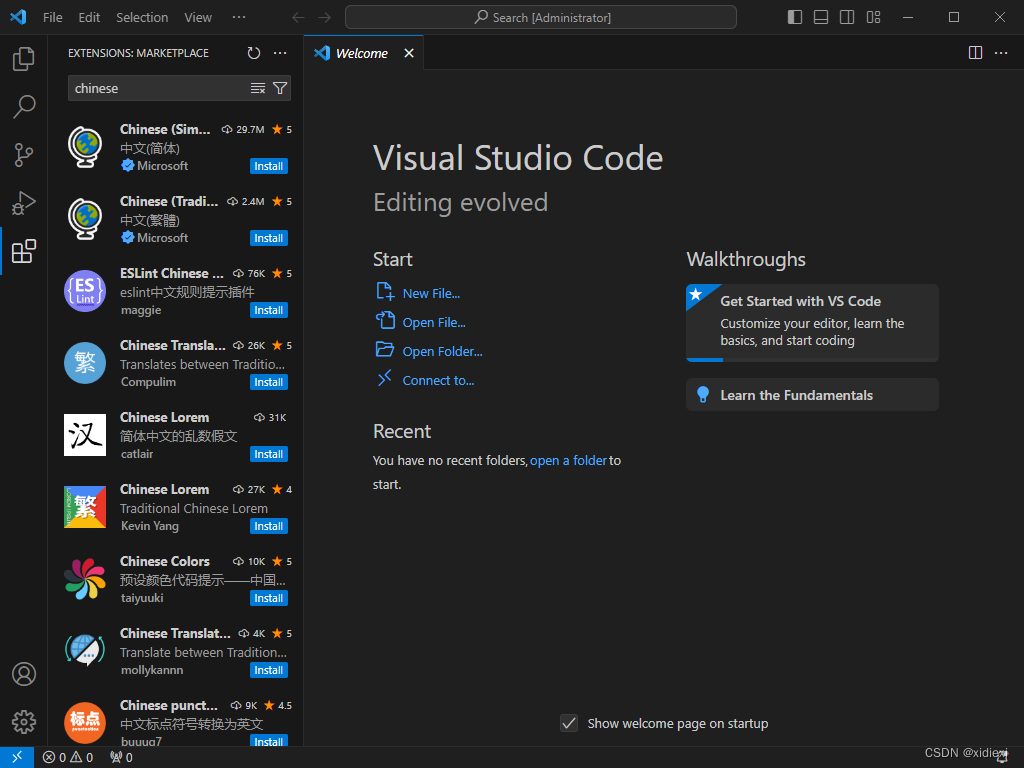Open the Search view in activity bar
The image size is (1024, 768).
pos(24,106)
